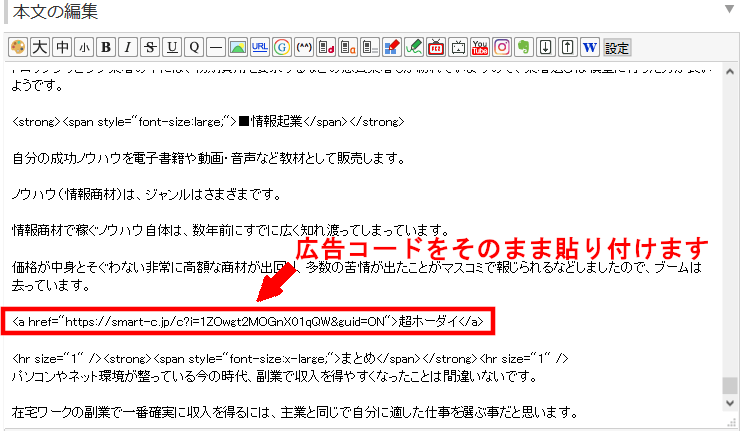The width and height of the screenshot is (742, 431).
Task: Toggle bold formatting (B)
Action: (106, 47)
